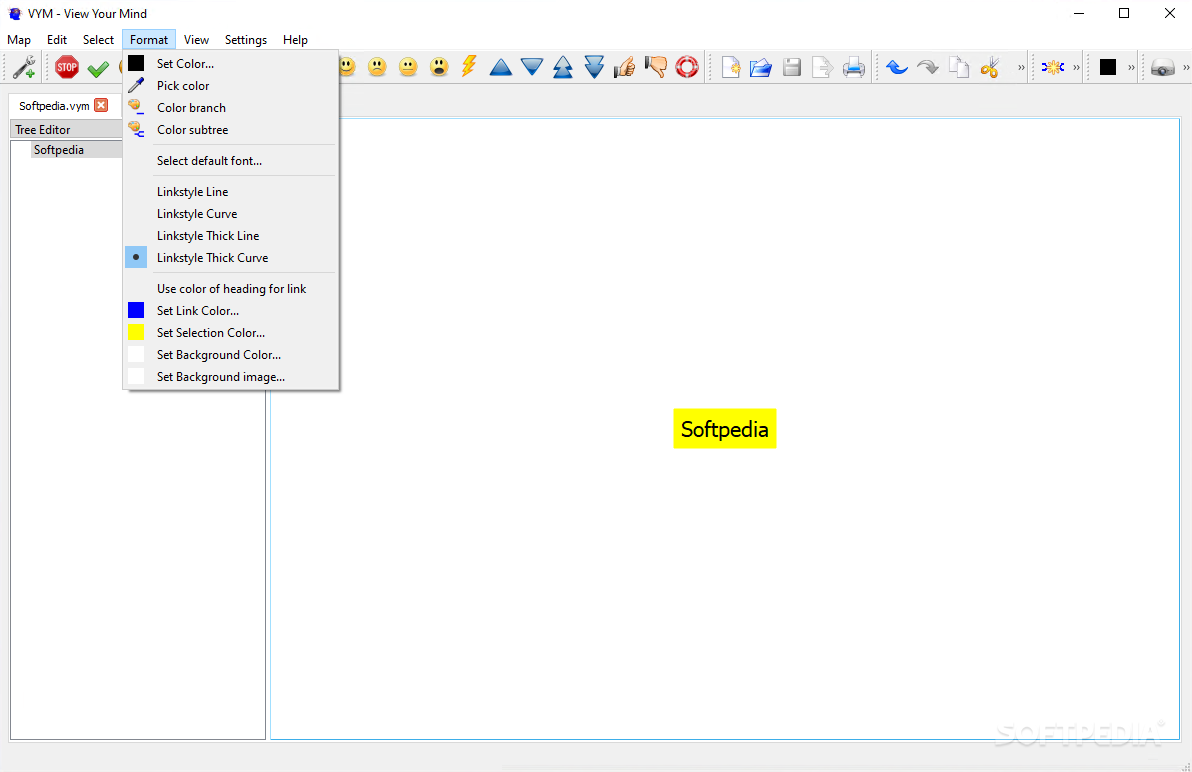Open the black color toolbar swatch
1192x772 pixels.
[x=1108, y=68]
